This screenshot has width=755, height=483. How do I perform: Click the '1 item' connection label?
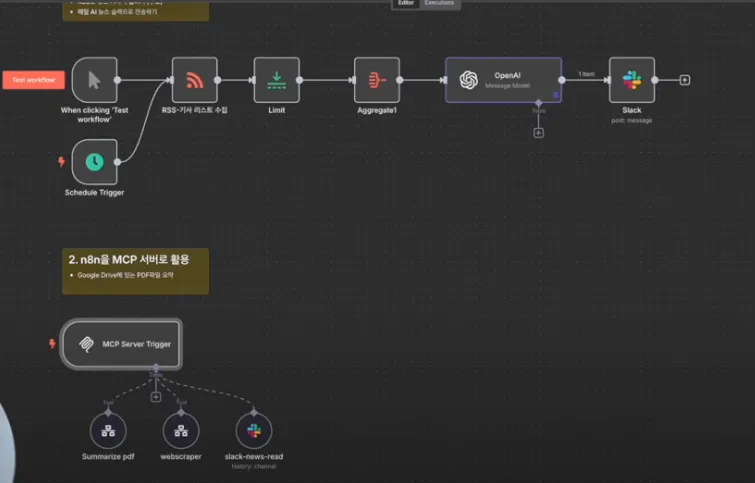tap(586, 74)
